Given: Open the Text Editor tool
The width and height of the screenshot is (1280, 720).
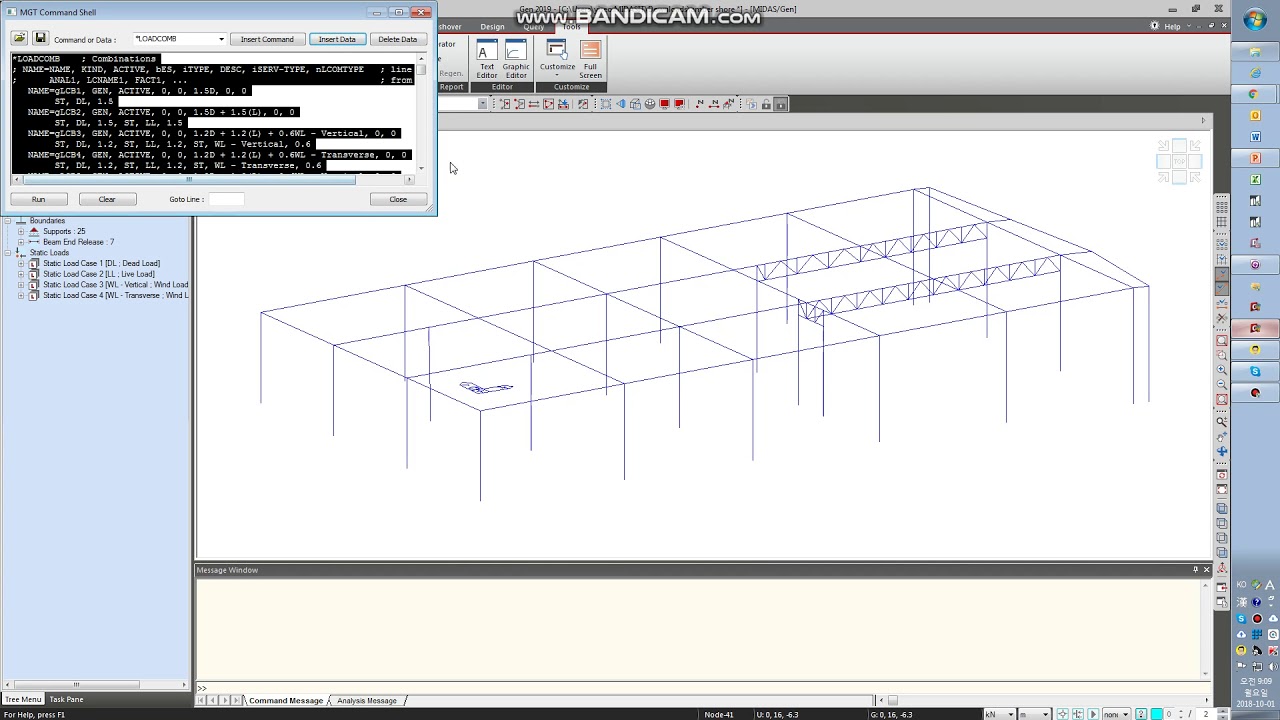Looking at the screenshot, I should 486,60.
